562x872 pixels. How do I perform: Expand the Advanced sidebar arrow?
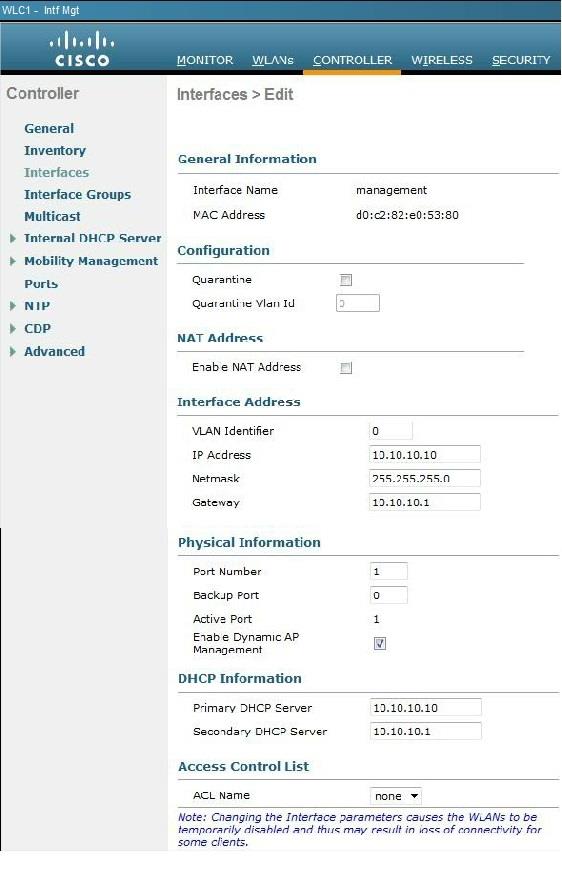[13, 351]
